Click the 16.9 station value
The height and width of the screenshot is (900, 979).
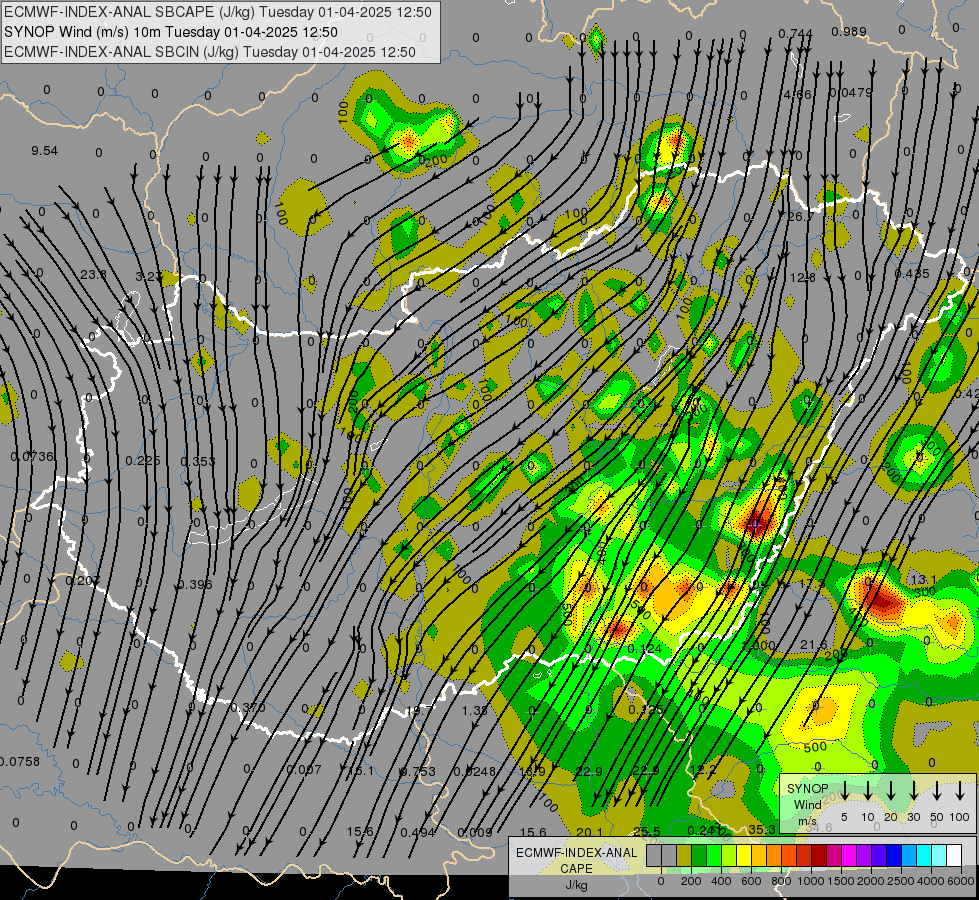click(533, 771)
